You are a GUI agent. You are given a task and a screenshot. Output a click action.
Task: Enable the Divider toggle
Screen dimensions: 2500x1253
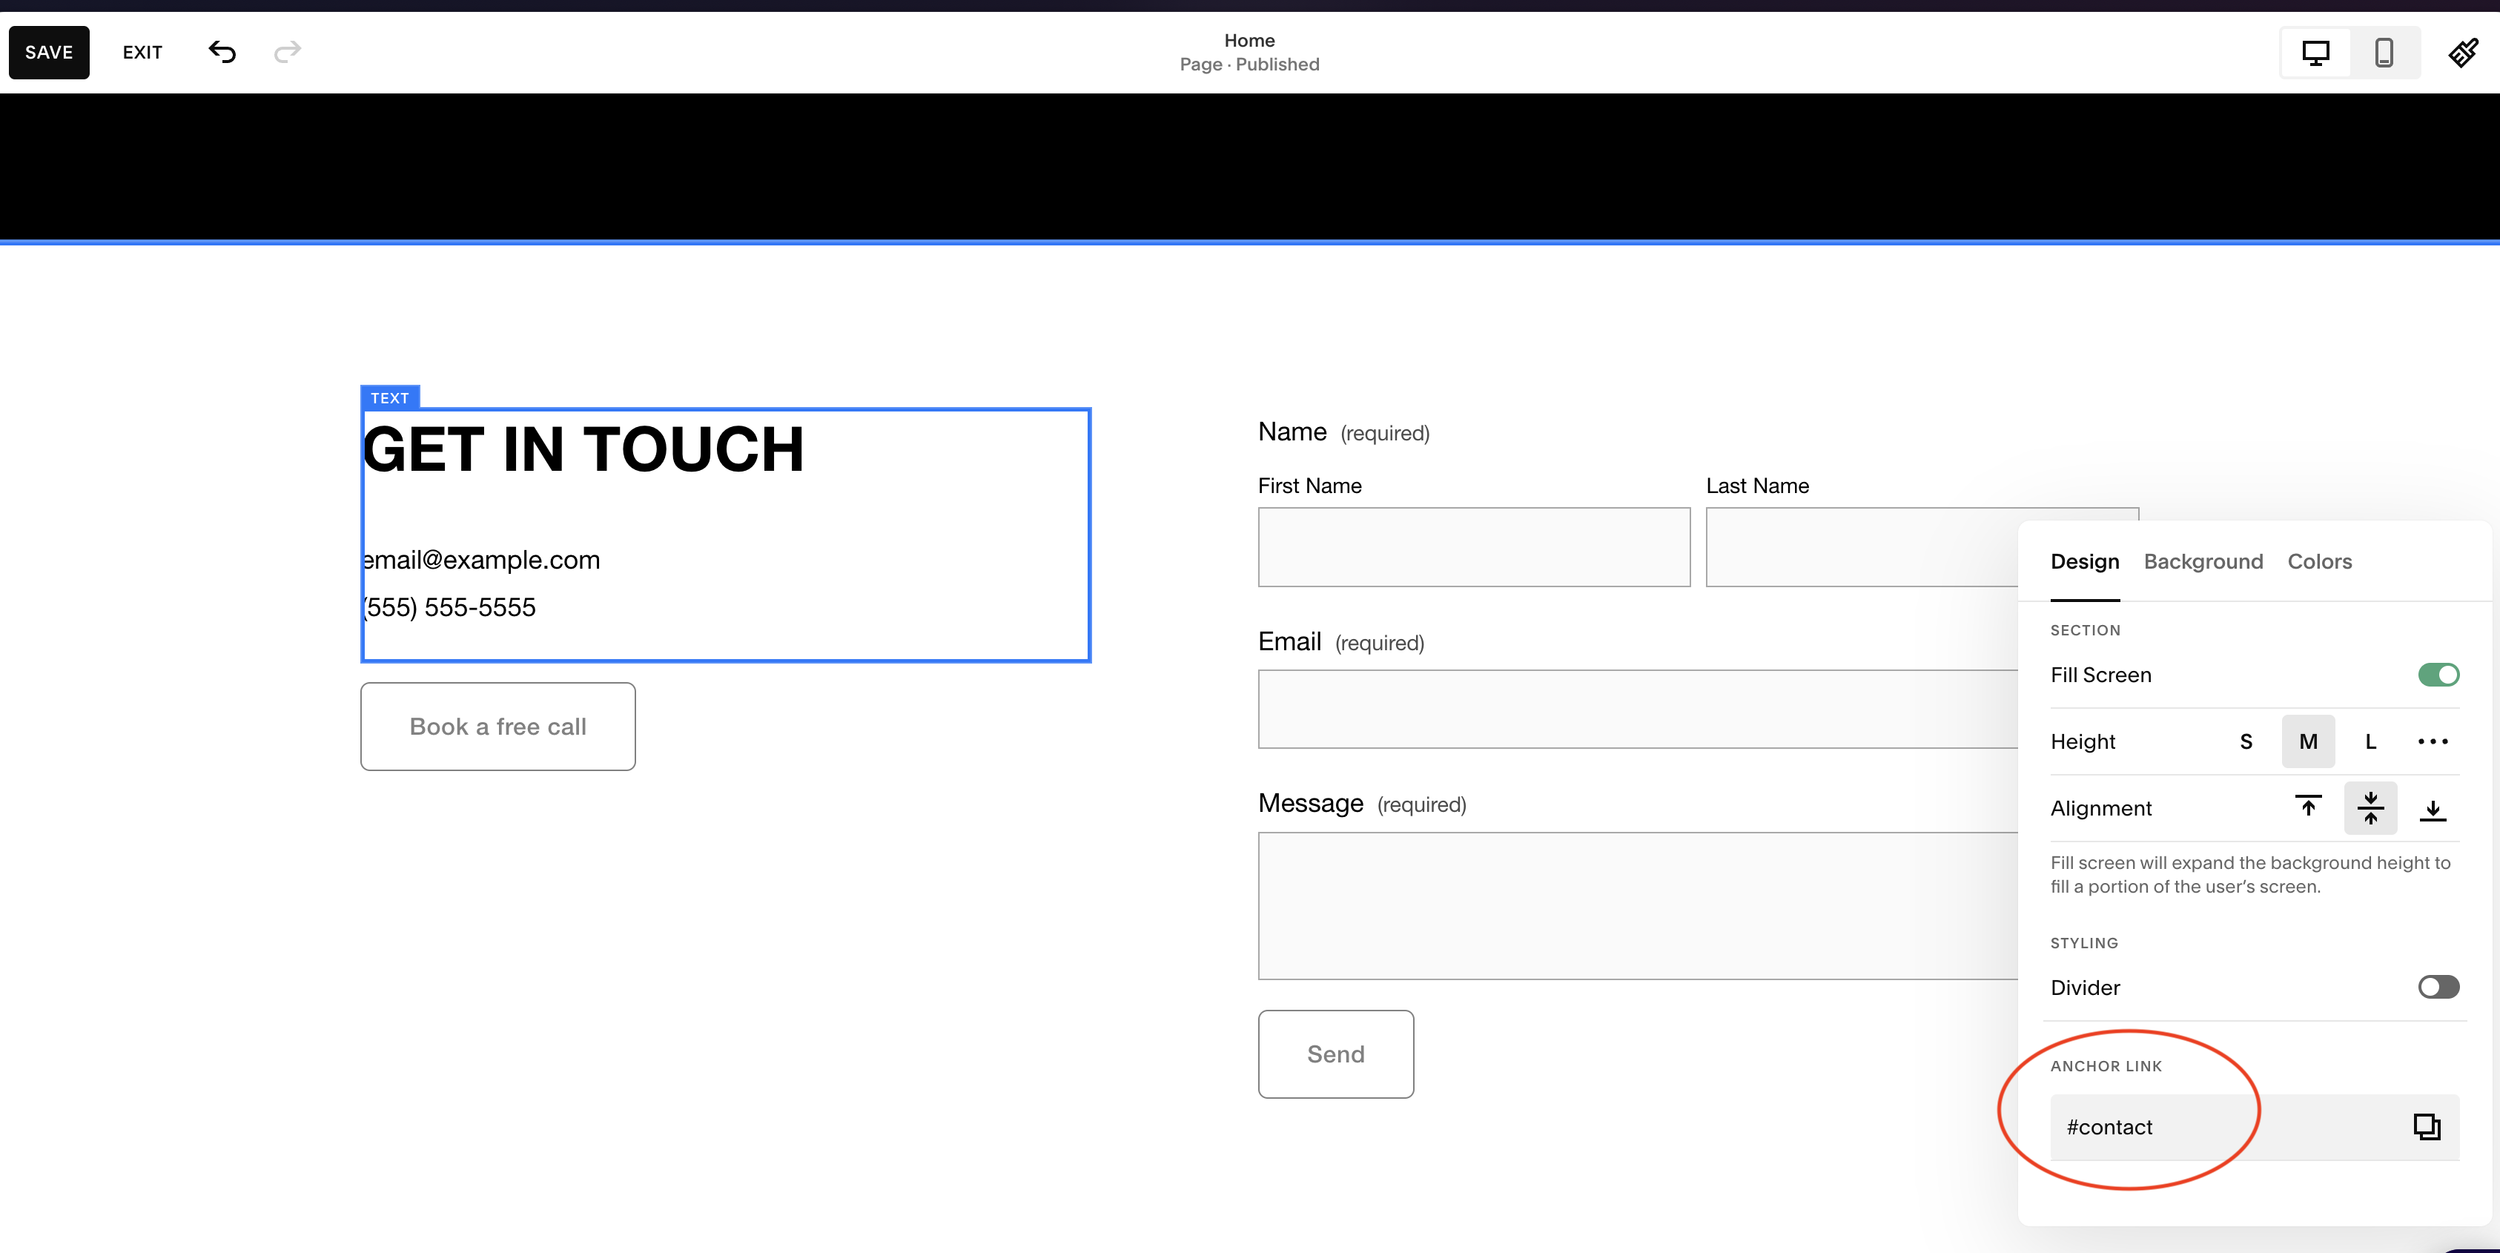coord(2438,987)
